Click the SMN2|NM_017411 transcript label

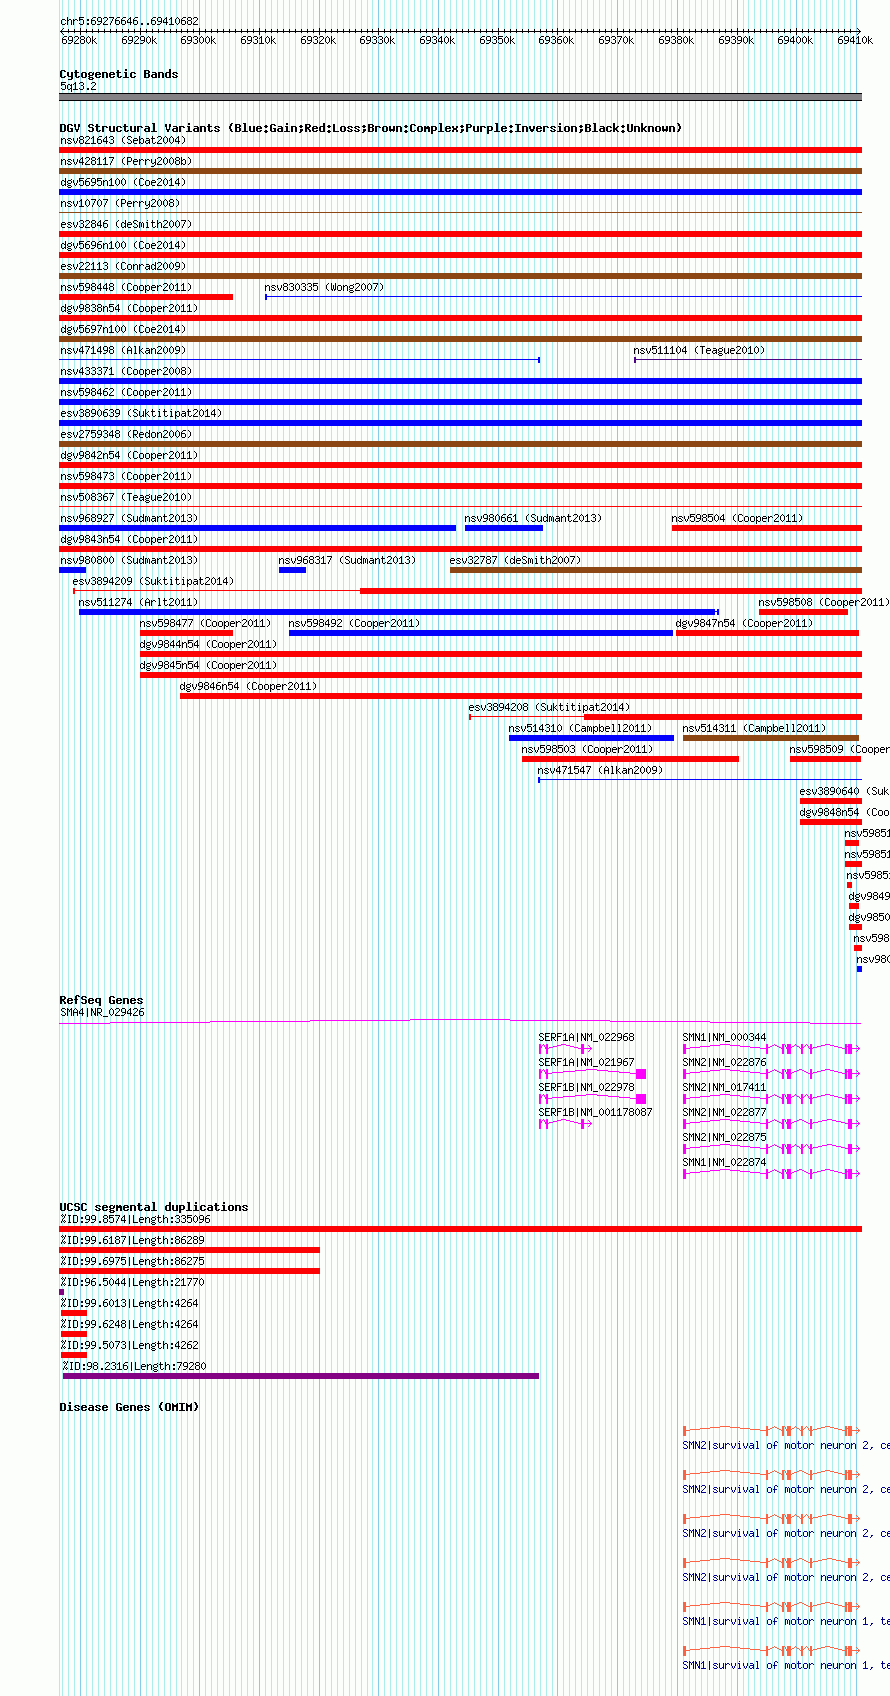click(x=724, y=1087)
